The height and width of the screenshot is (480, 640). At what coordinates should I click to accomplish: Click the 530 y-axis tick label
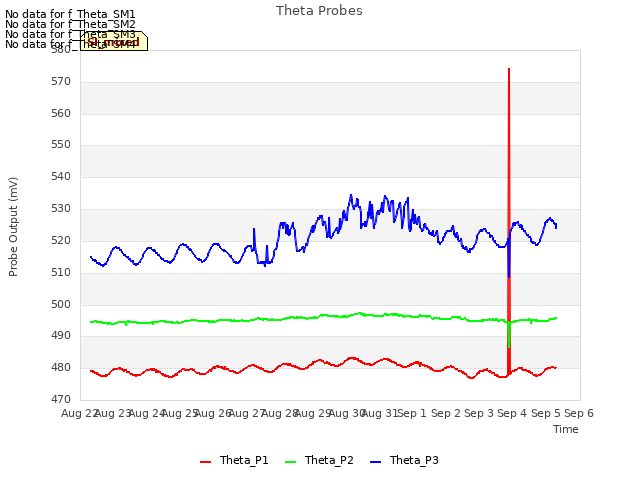pyautogui.click(x=61, y=209)
